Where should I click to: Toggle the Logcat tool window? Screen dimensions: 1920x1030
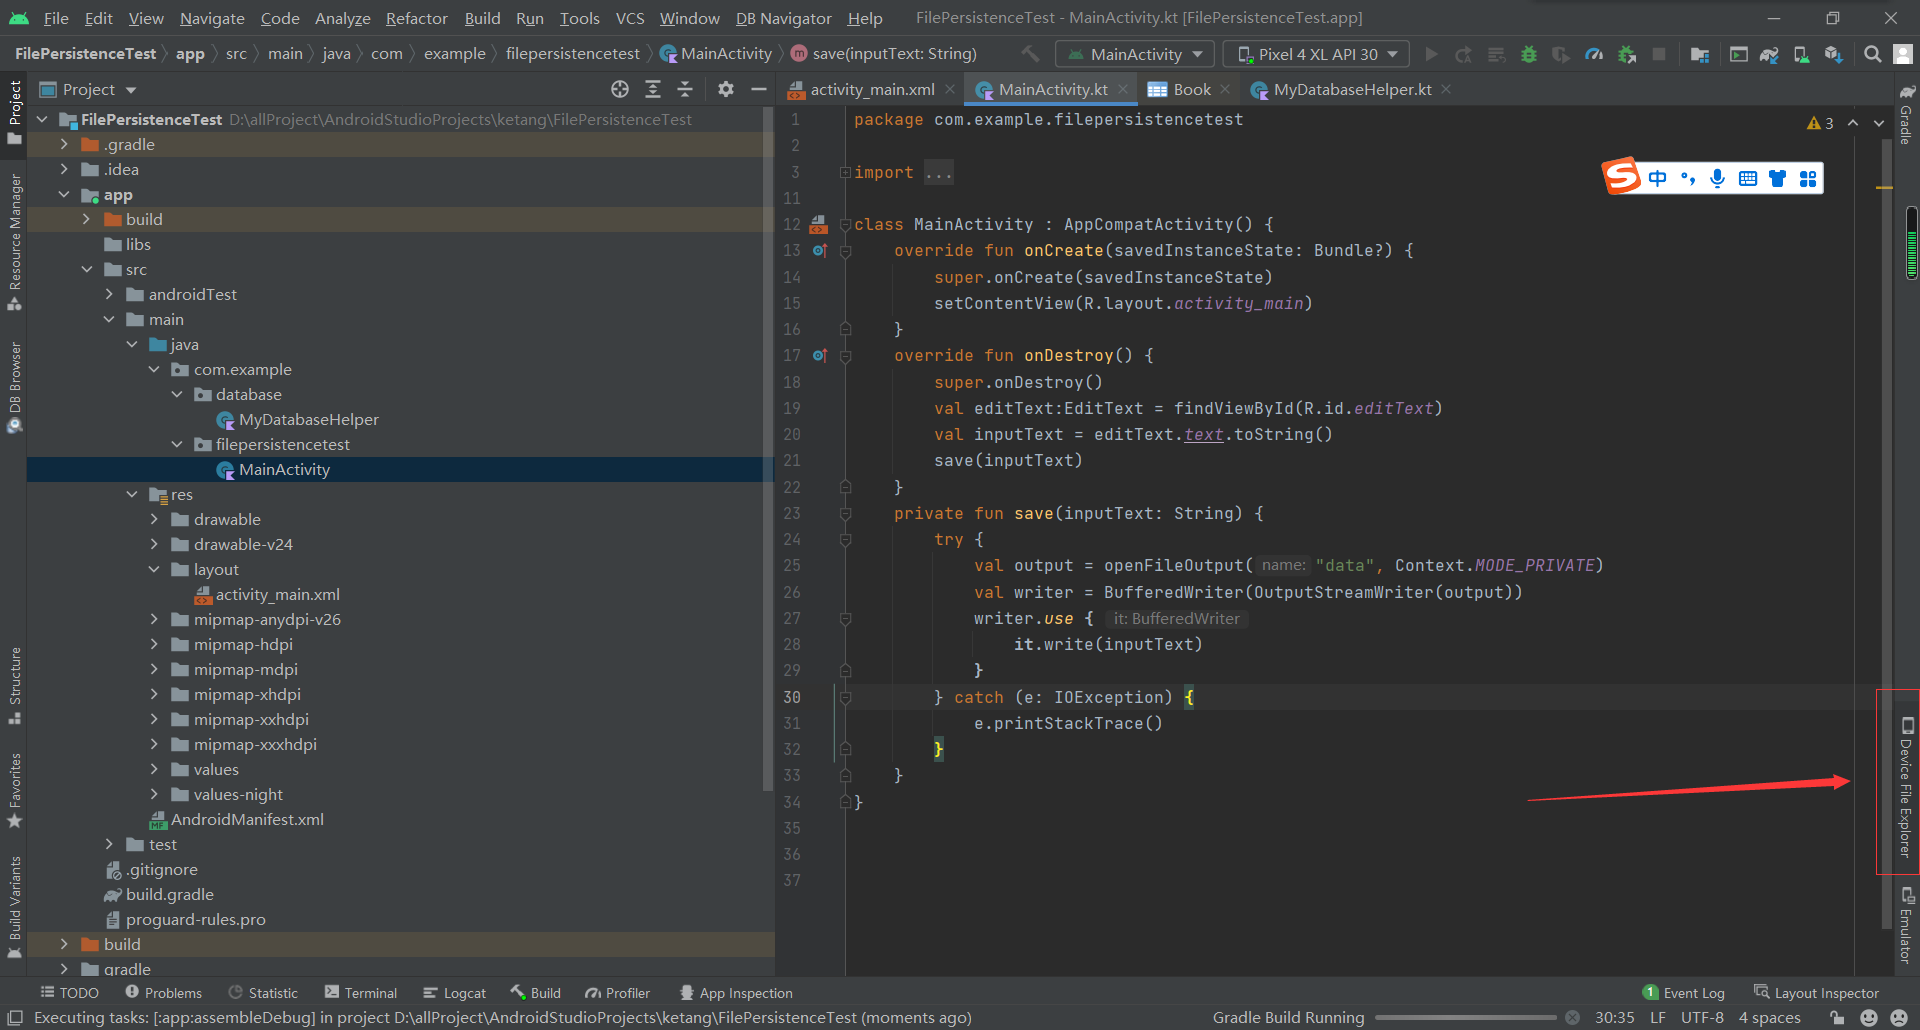(x=455, y=993)
